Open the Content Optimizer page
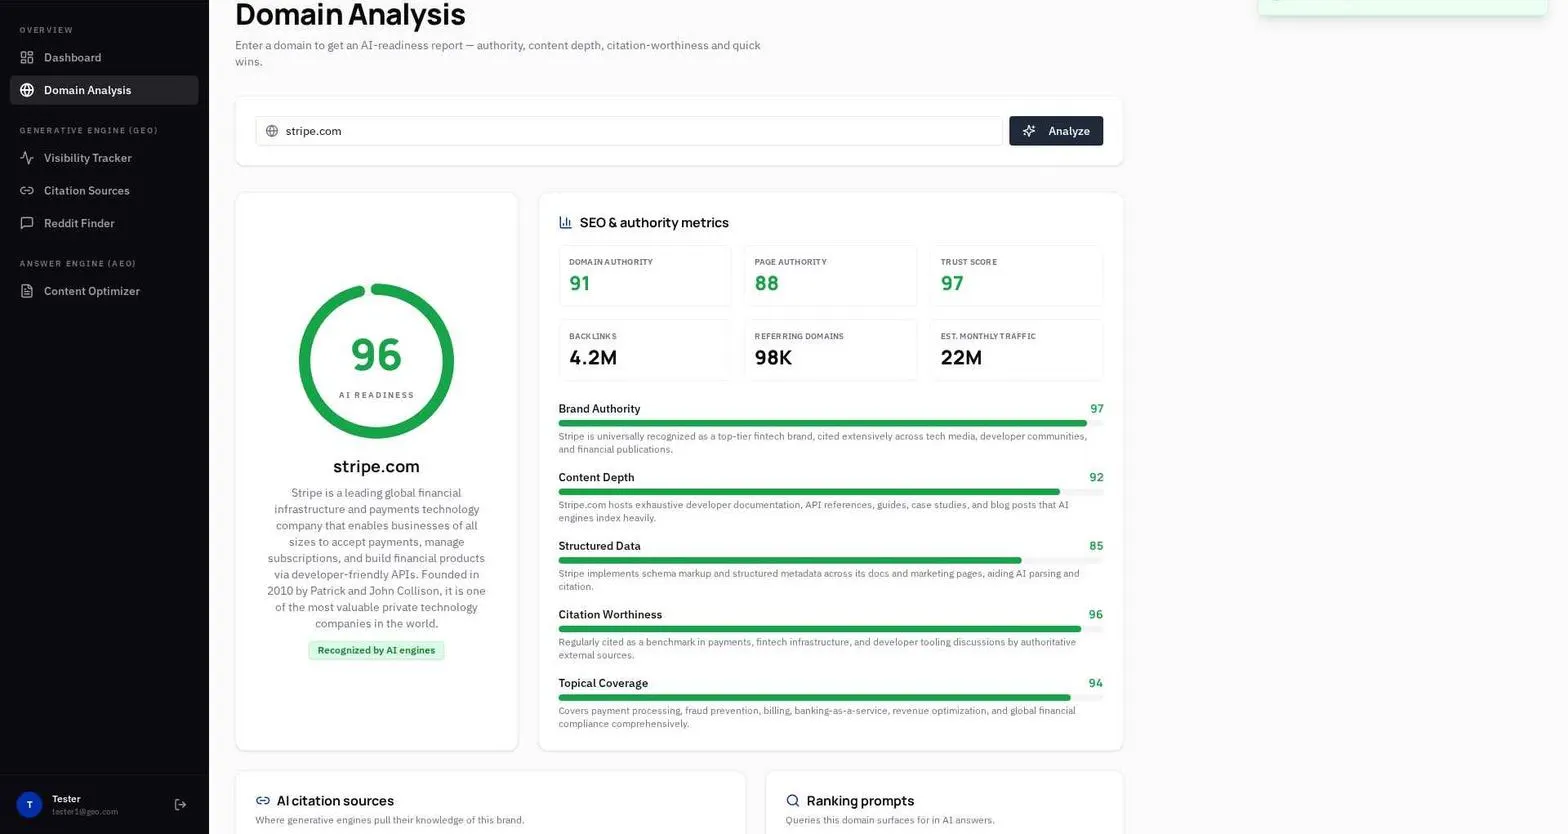This screenshot has height=834, width=1568. (104, 291)
